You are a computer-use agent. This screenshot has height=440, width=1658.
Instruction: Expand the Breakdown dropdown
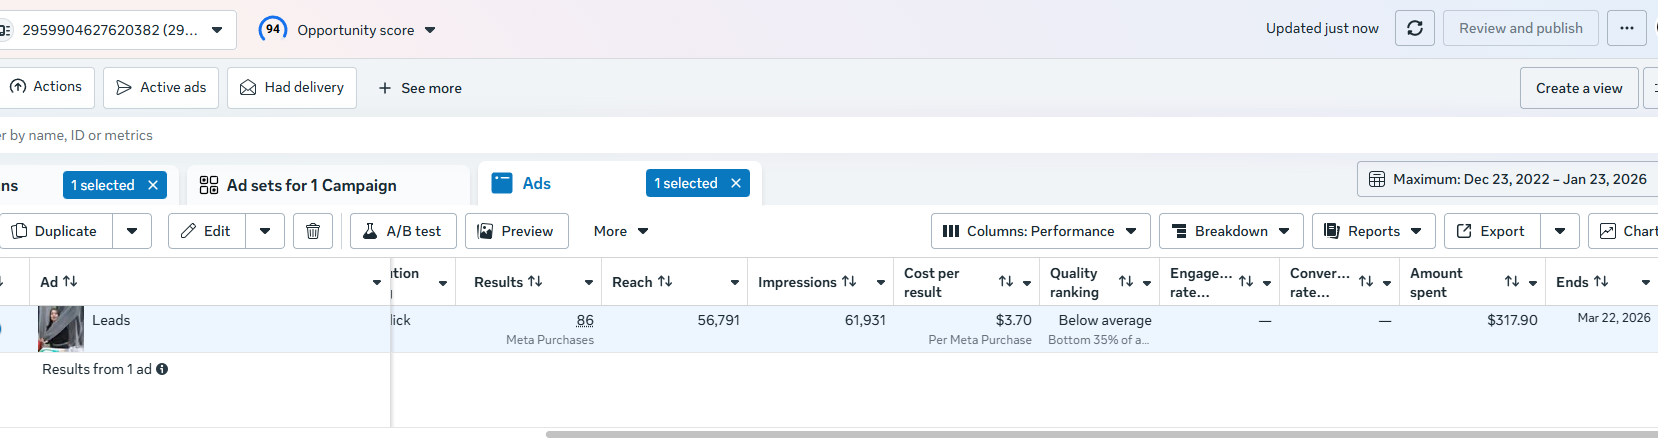(1231, 231)
